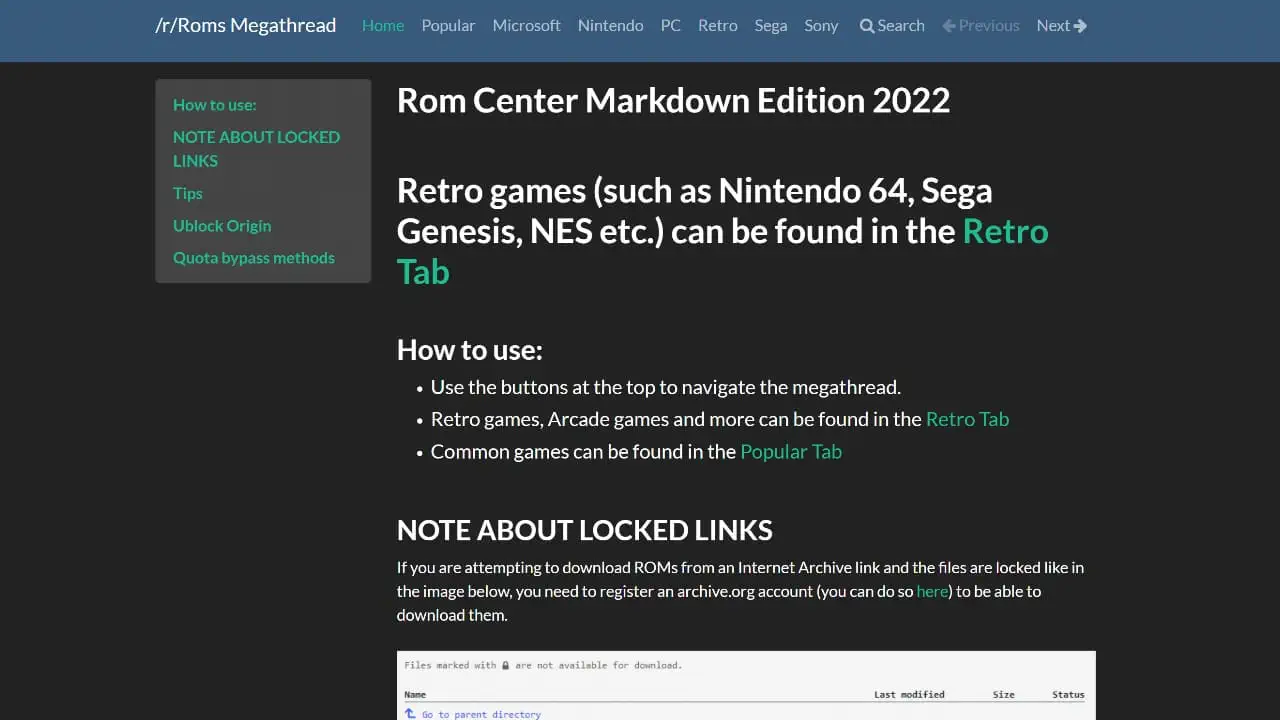Viewport: 1280px width, 720px height.
Task: Click 'Retro Tab' link in bullet list
Action: click(x=967, y=419)
